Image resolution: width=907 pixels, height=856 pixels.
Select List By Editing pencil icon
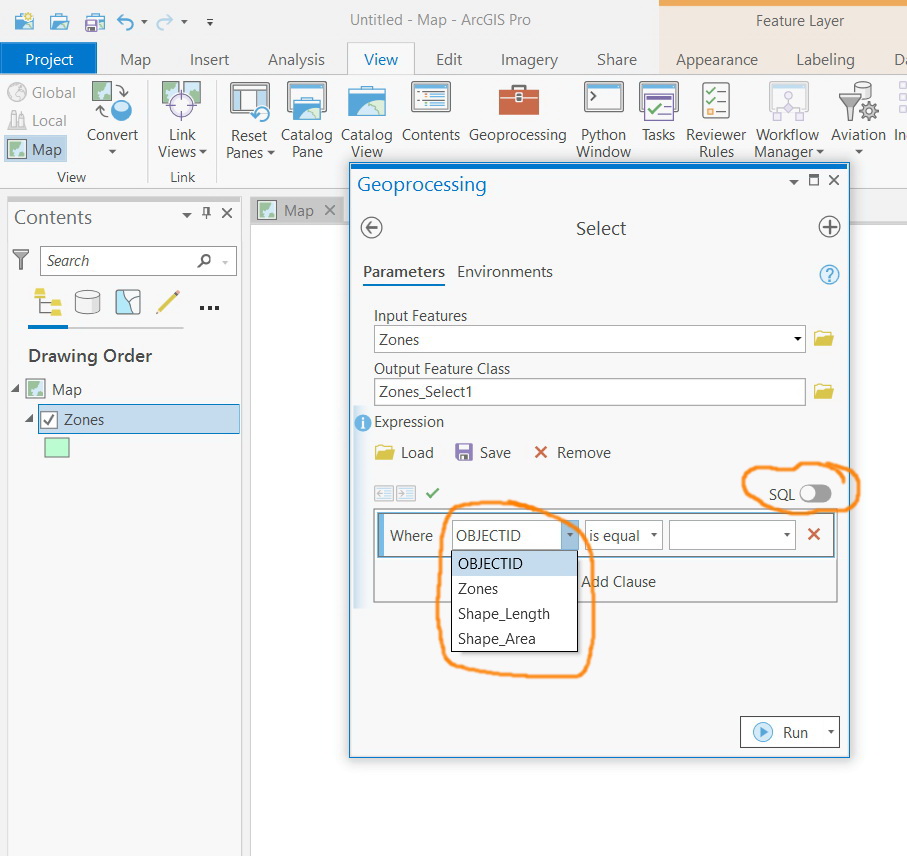[168, 302]
